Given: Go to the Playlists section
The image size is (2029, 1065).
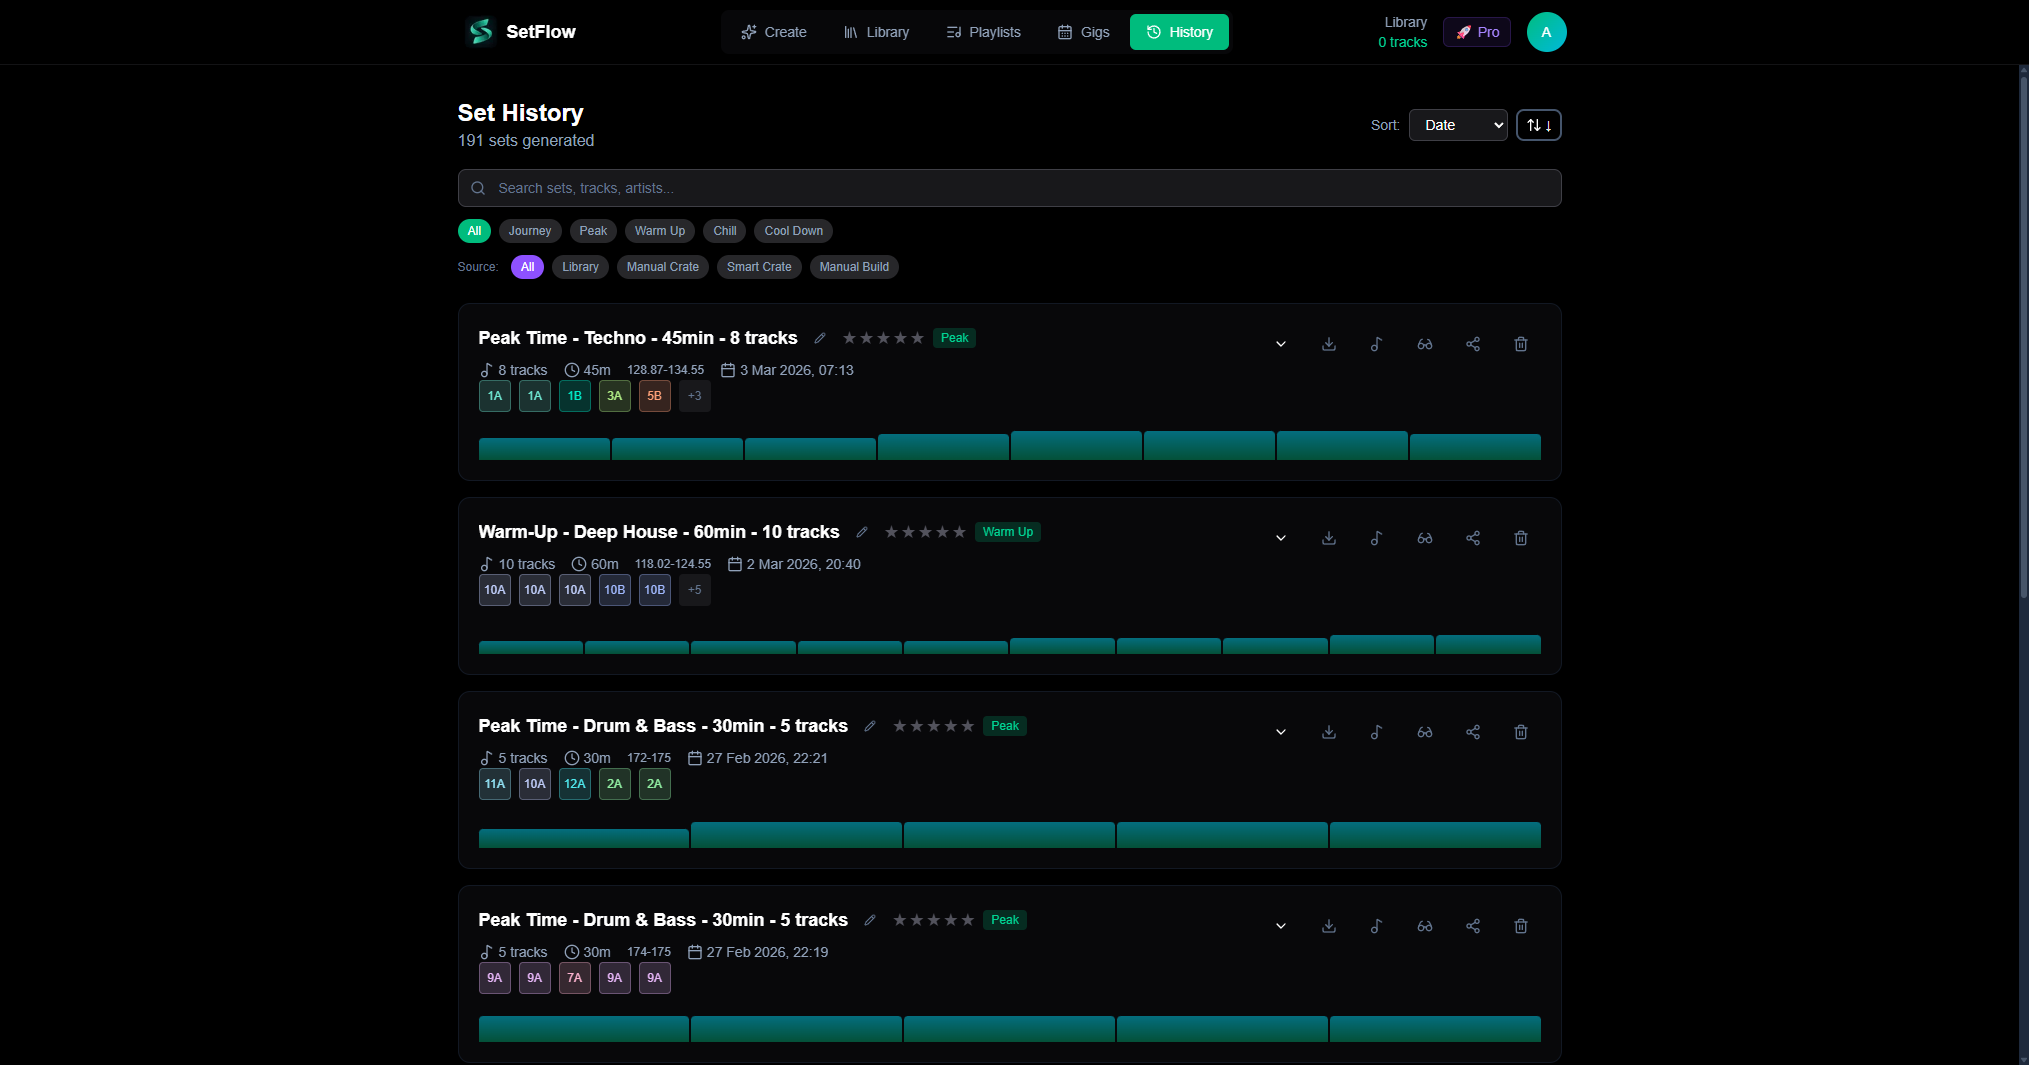Looking at the screenshot, I should (983, 31).
